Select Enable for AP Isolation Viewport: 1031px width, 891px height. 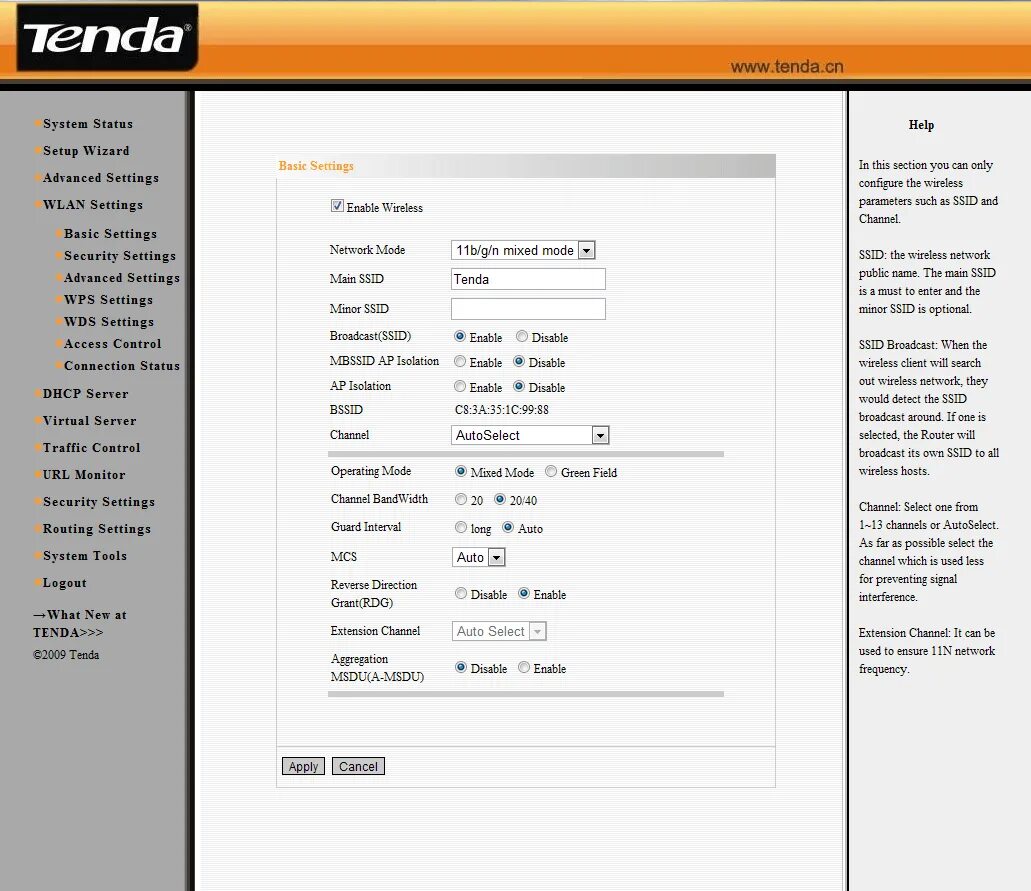pos(460,386)
